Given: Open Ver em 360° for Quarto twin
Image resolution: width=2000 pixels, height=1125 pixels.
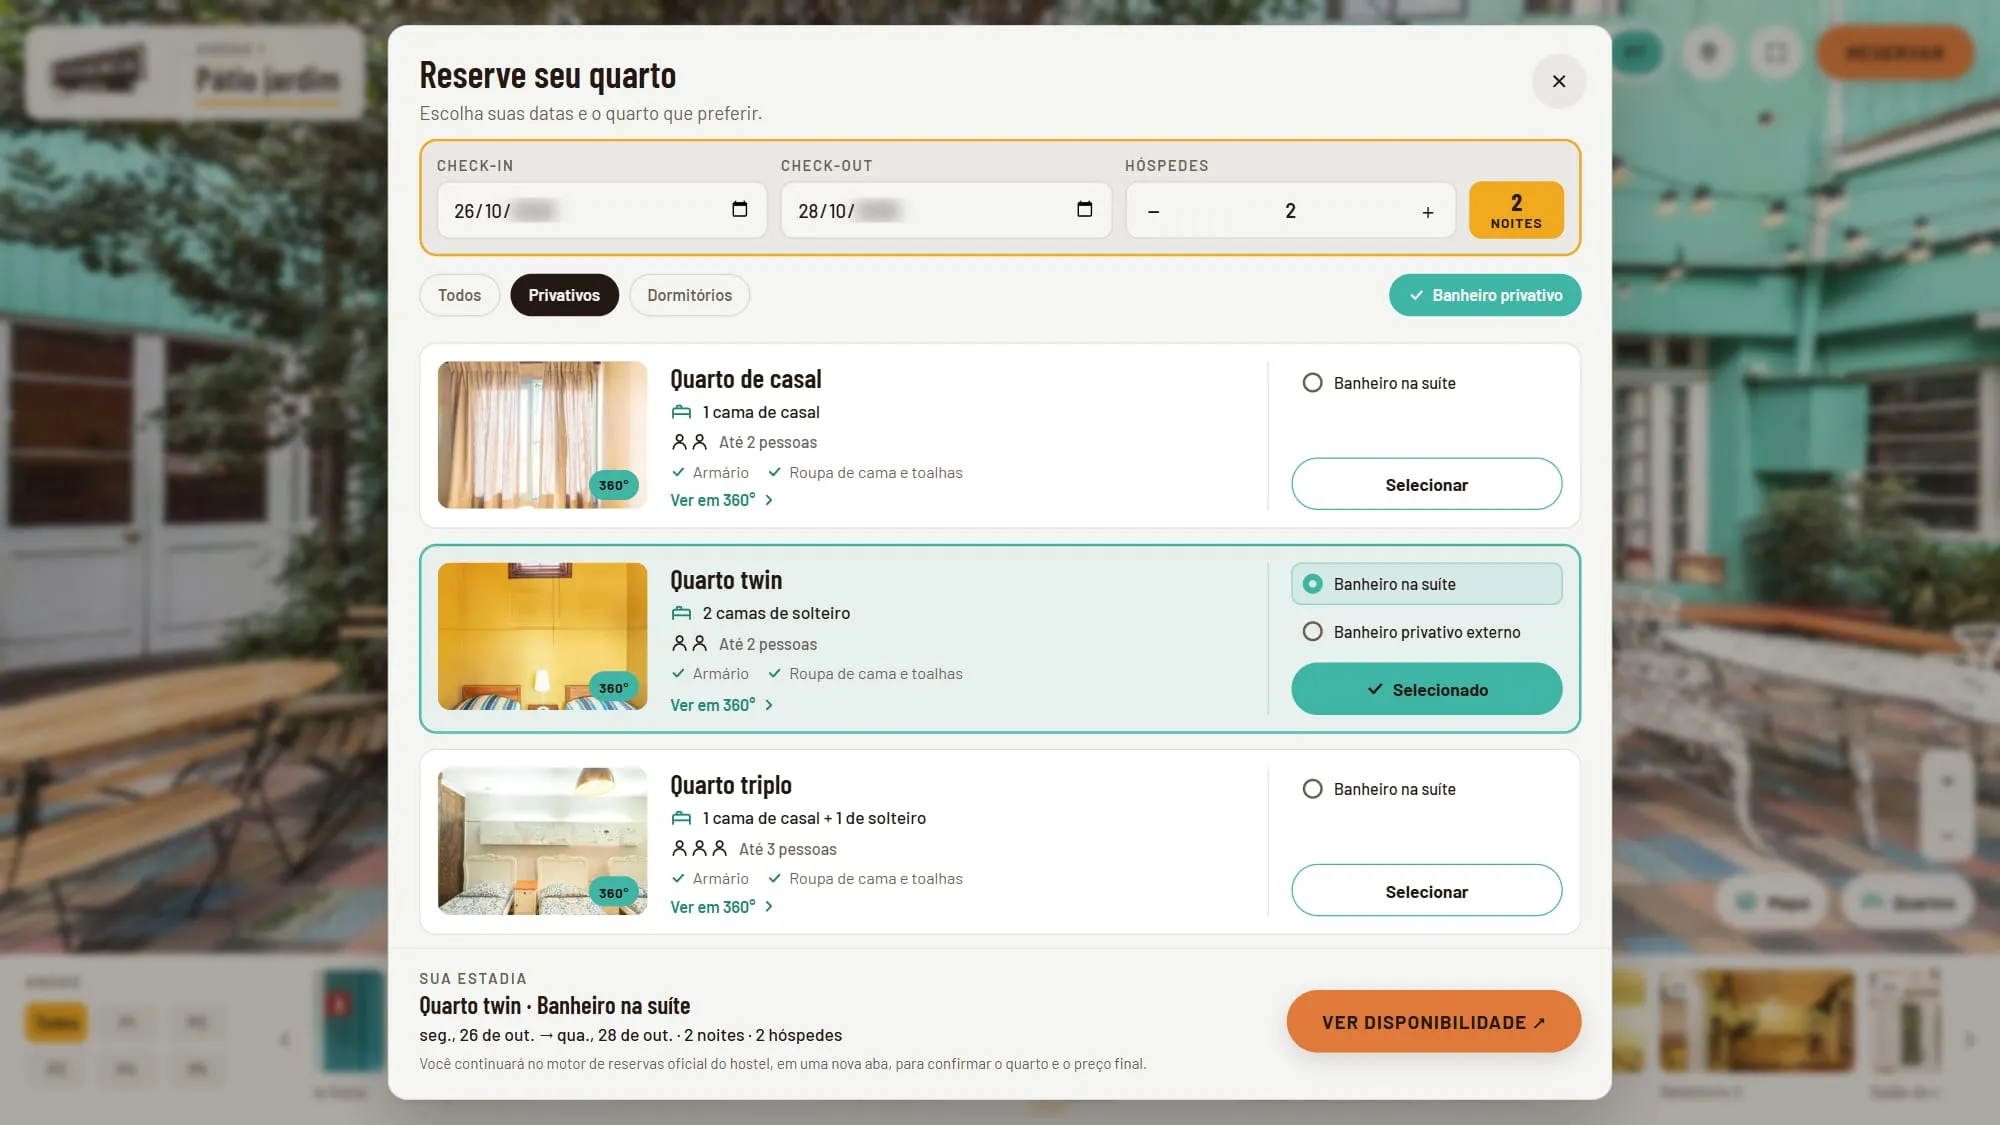Looking at the screenshot, I should tap(721, 705).
